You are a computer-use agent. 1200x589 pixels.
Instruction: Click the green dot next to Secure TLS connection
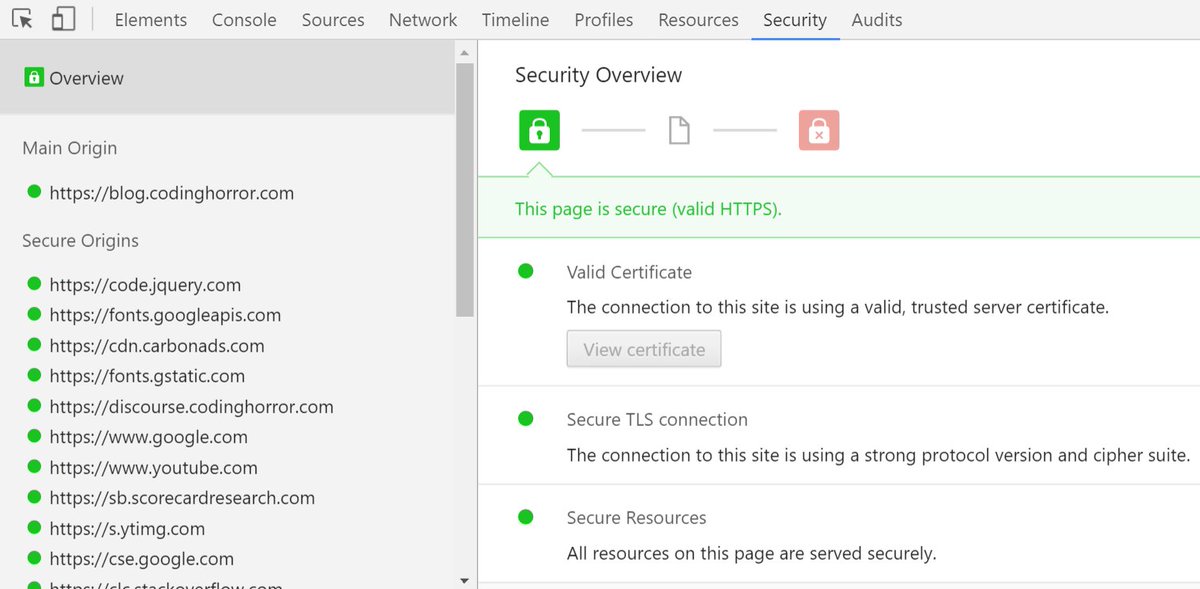click(526, 419)
